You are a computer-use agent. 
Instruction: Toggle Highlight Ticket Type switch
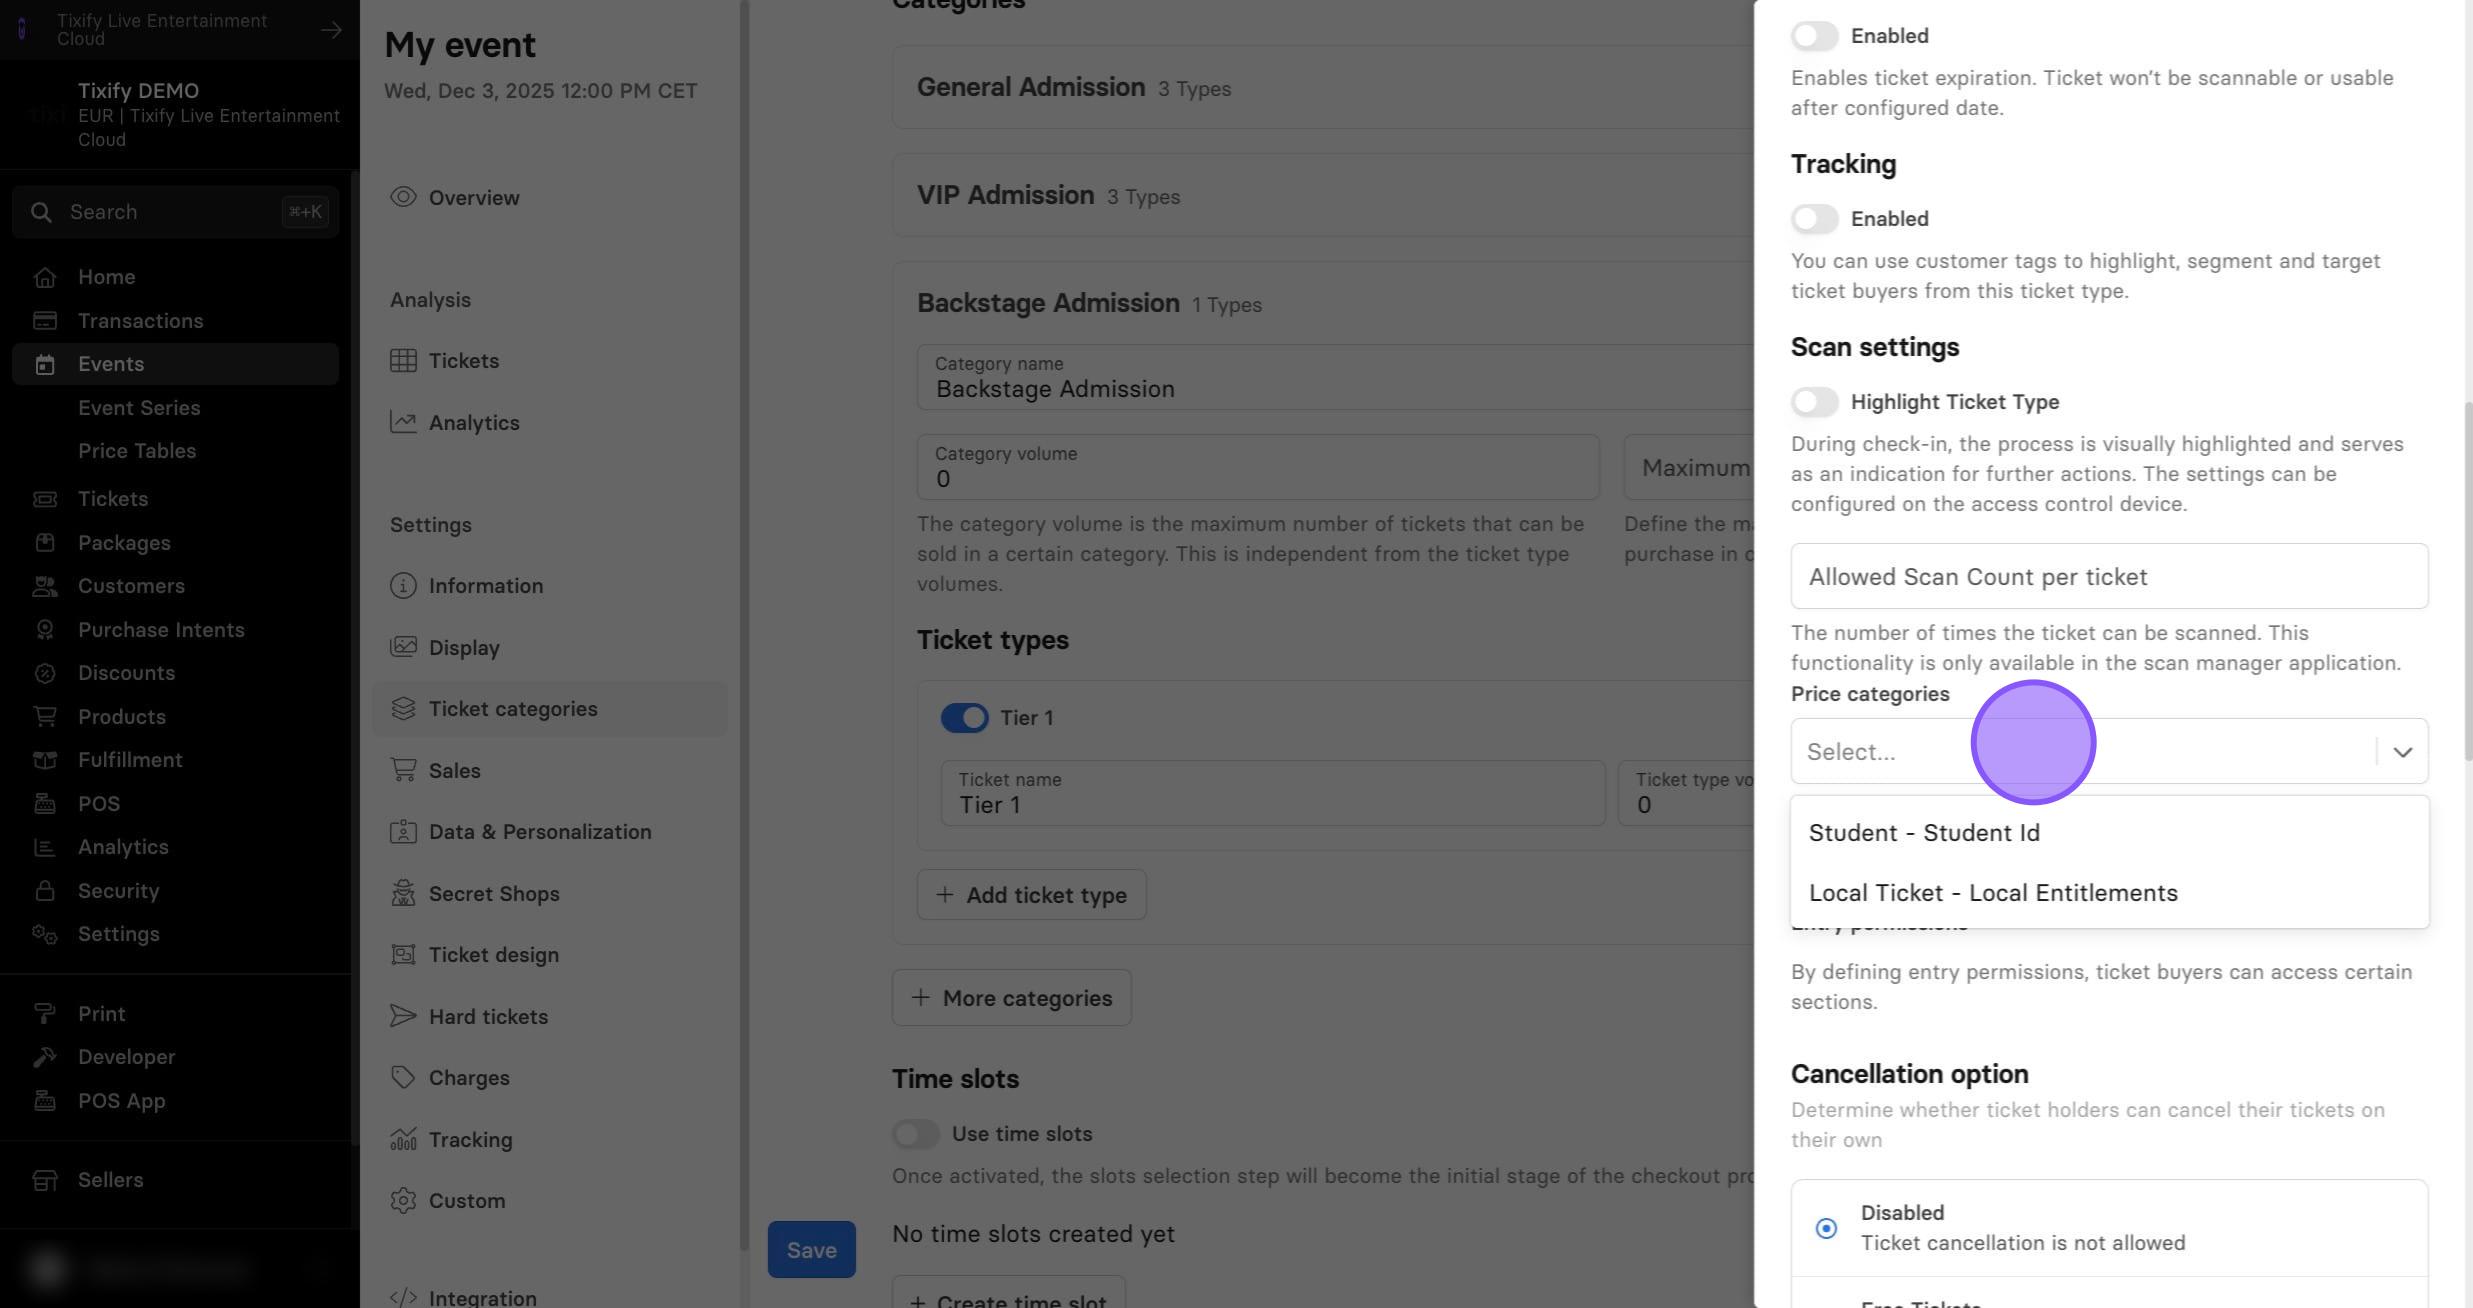tap(1814, 402)
